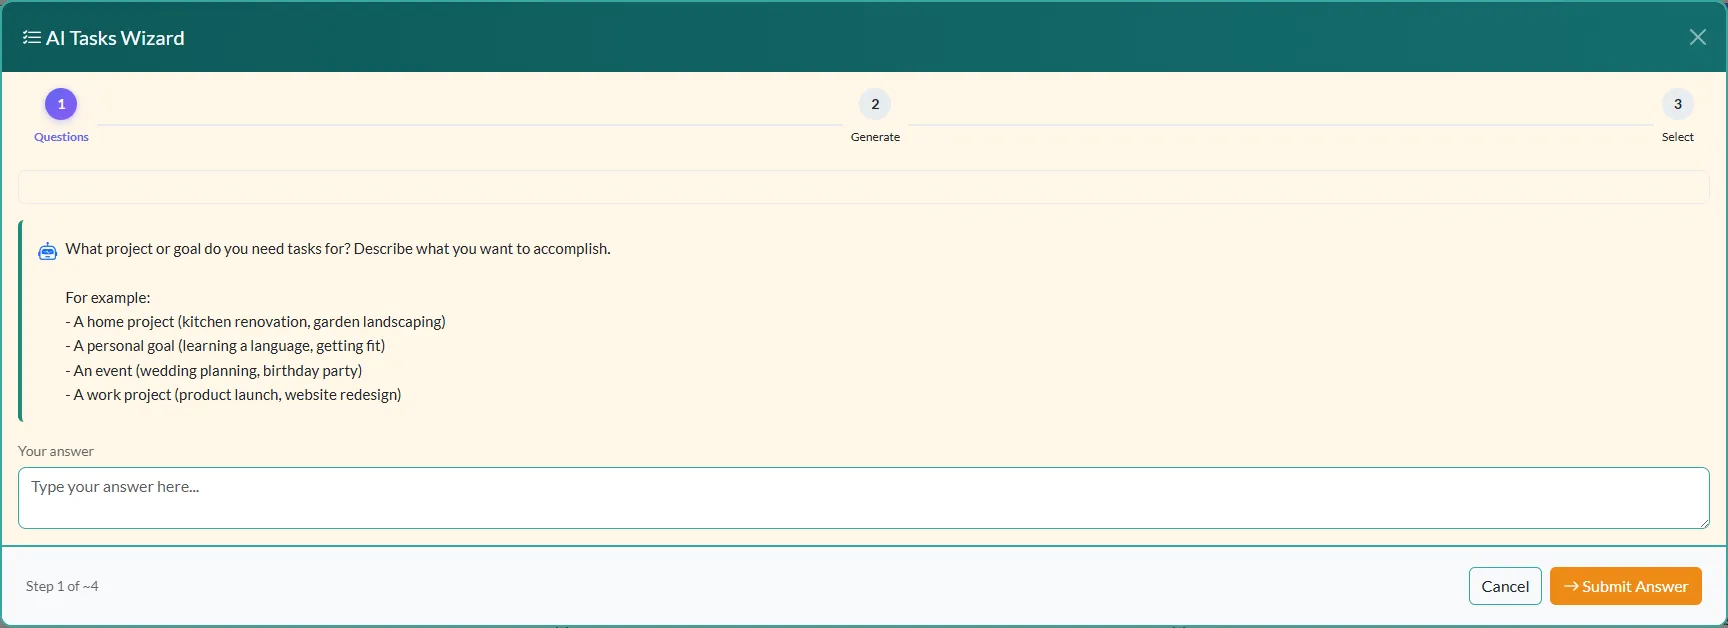Close the AI Tasks Wizard dialog

[x=1697, y=37]
